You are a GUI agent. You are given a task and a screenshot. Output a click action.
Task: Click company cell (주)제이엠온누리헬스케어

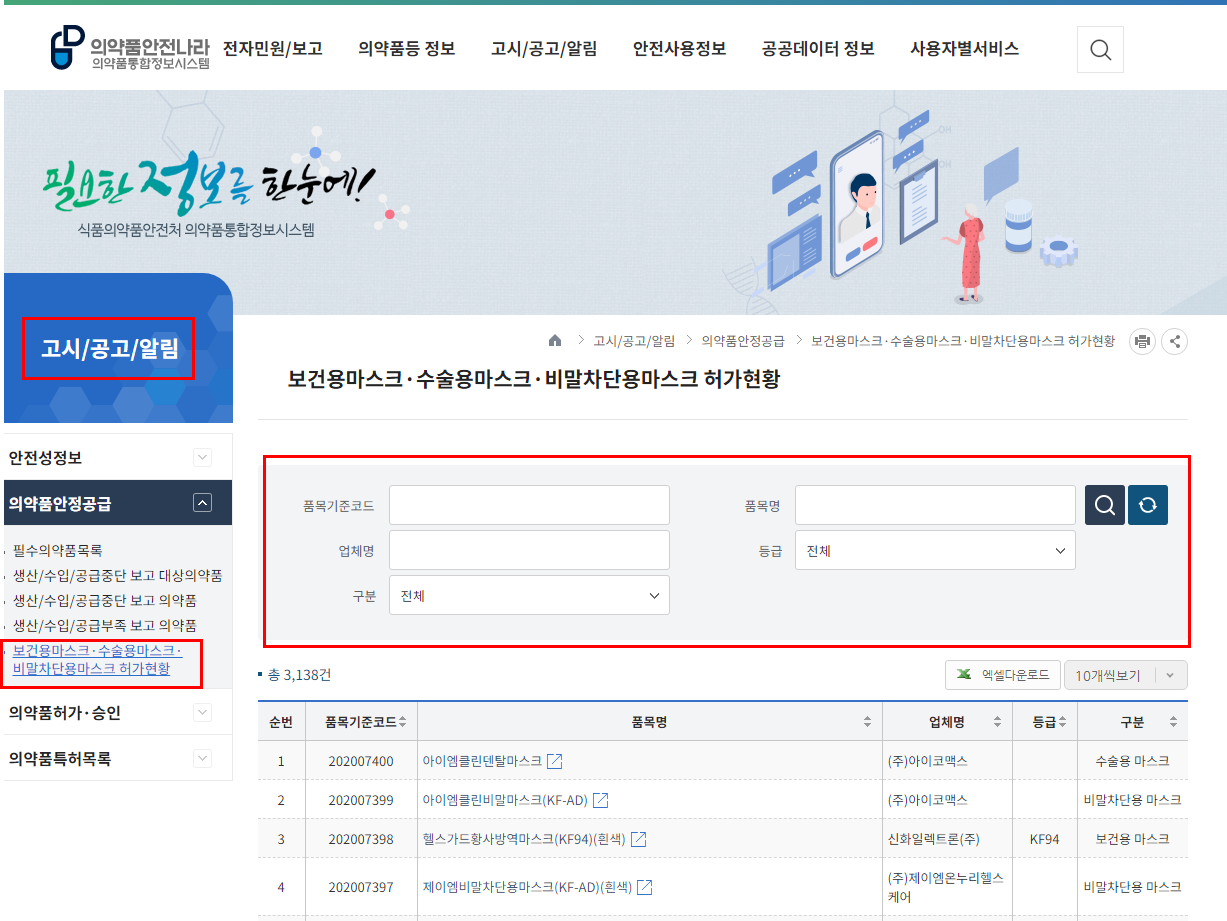coord(946,887)
